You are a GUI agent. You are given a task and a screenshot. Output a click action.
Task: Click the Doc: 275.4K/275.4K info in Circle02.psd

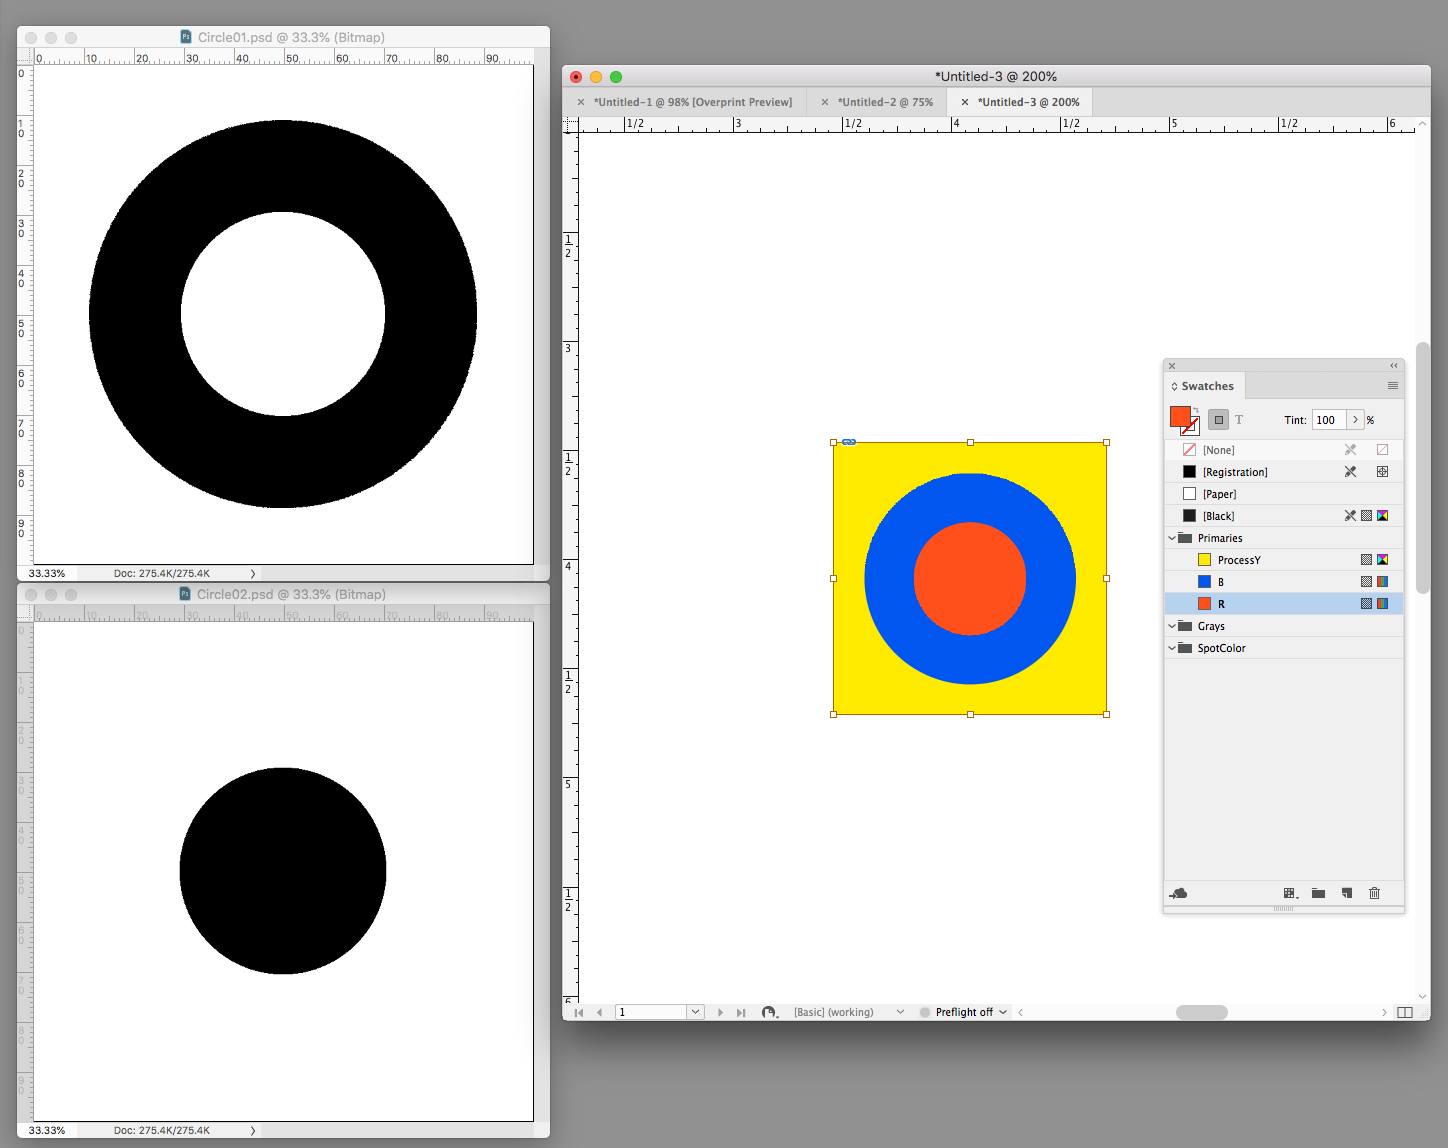[x=162, y=1131]
